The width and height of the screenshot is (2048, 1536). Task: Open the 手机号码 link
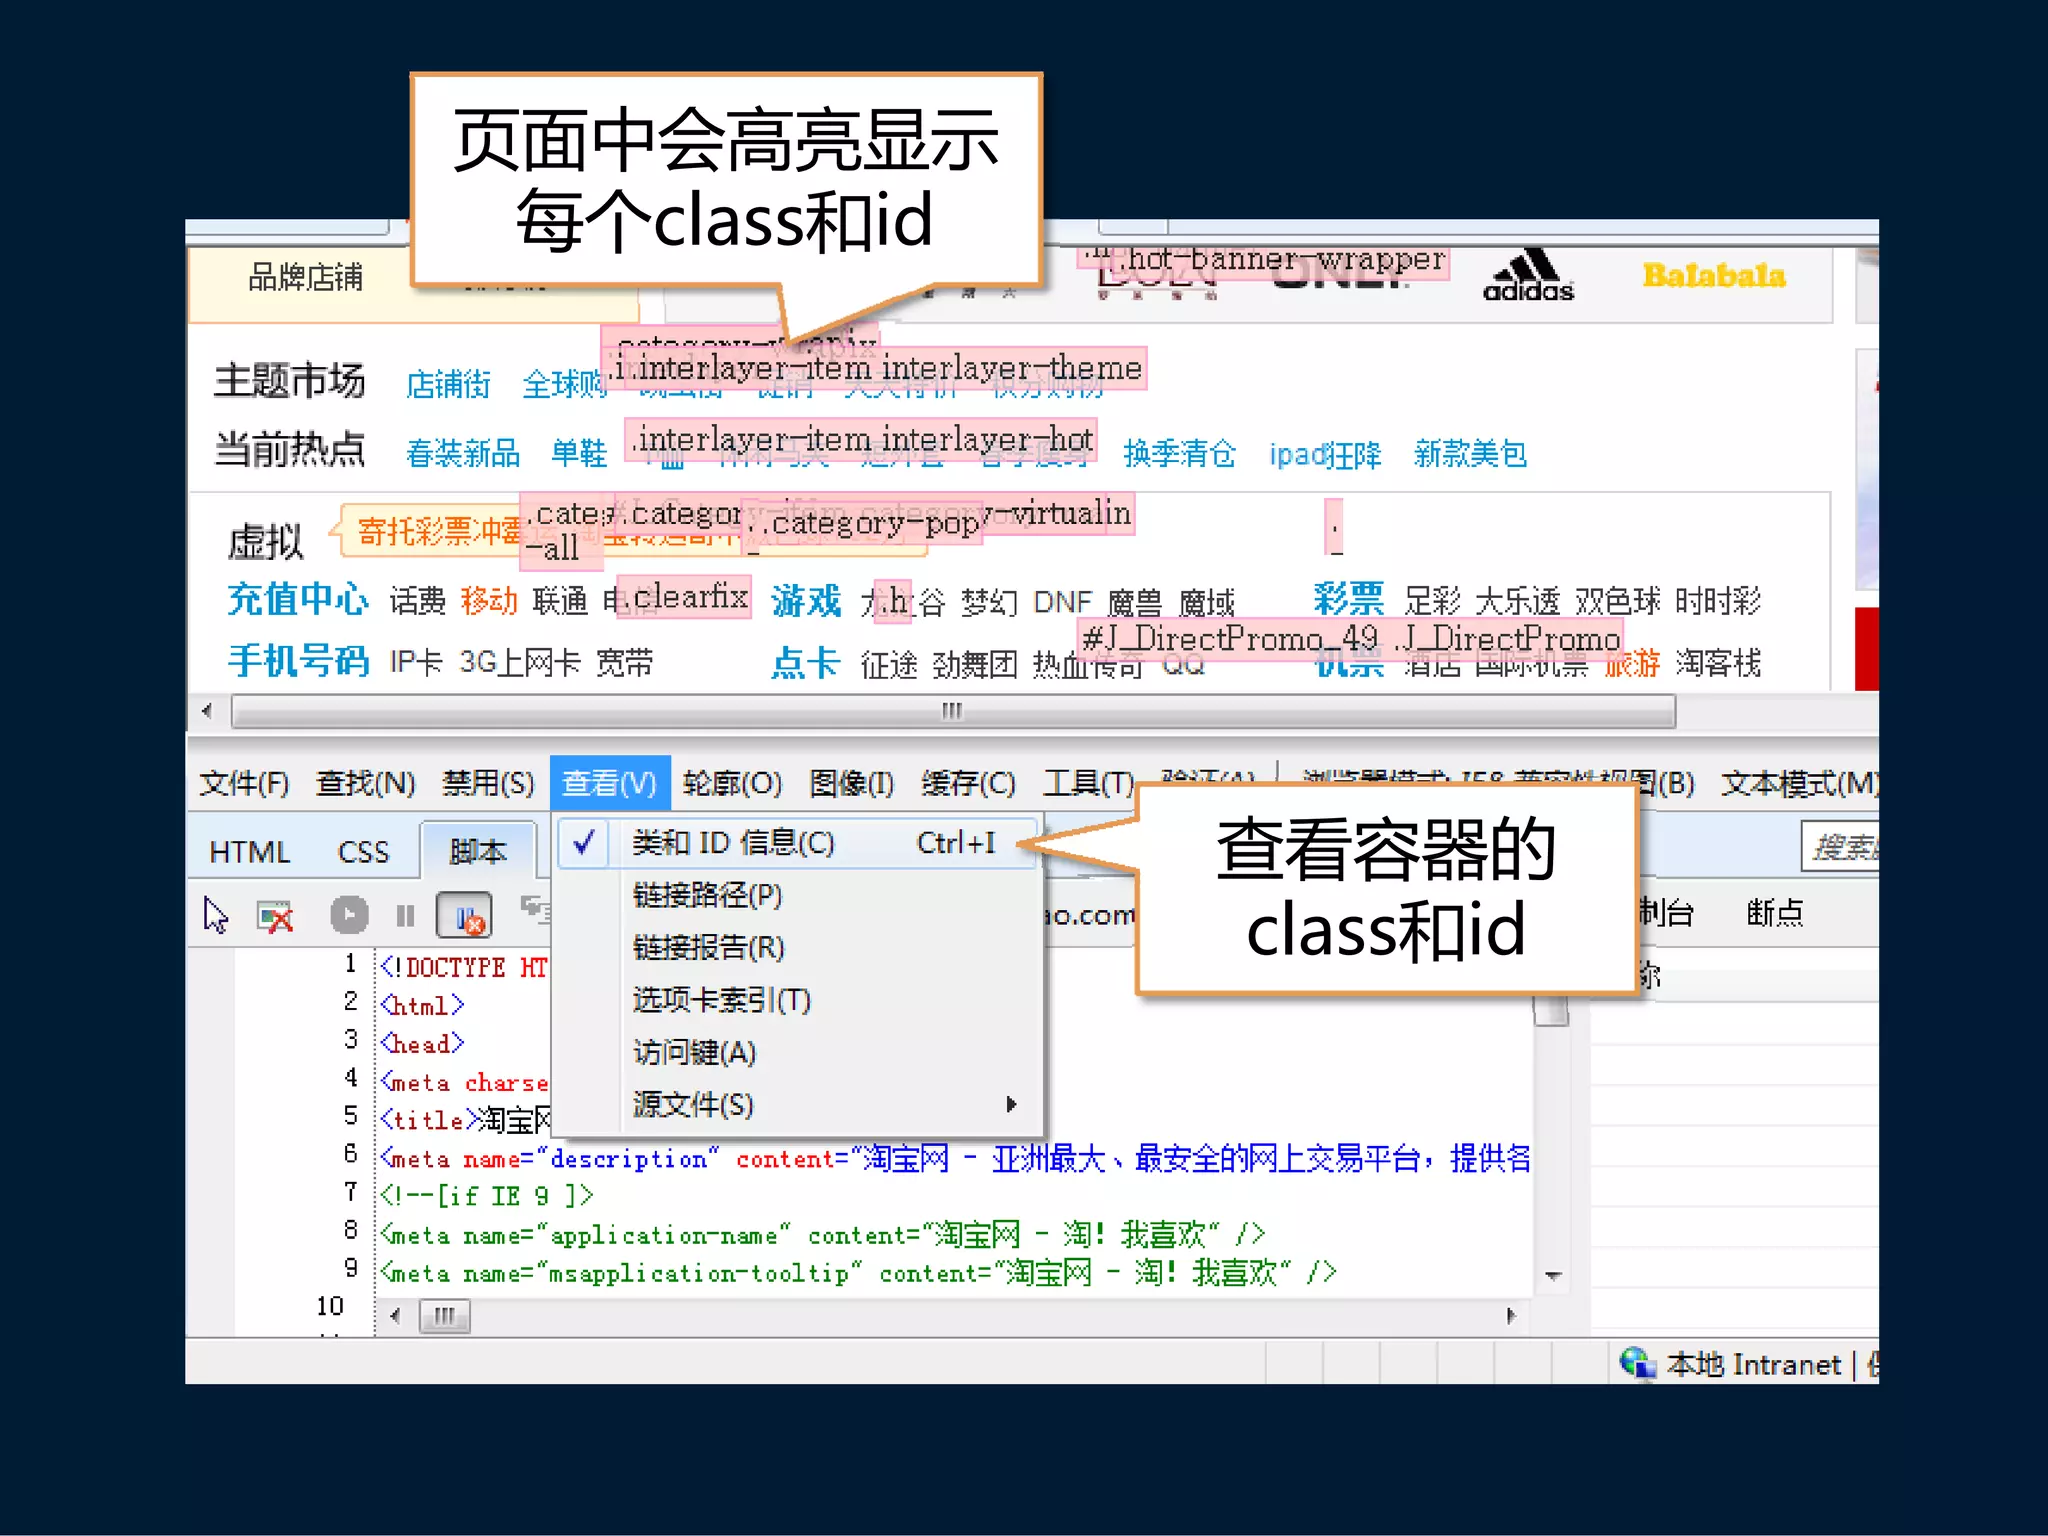(298, 661)
